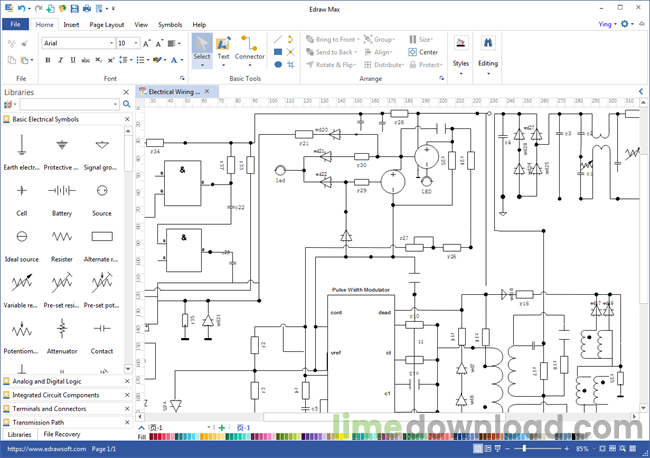Select the Line drawing tool
The image size is (650, 458).
click(278, 39)
